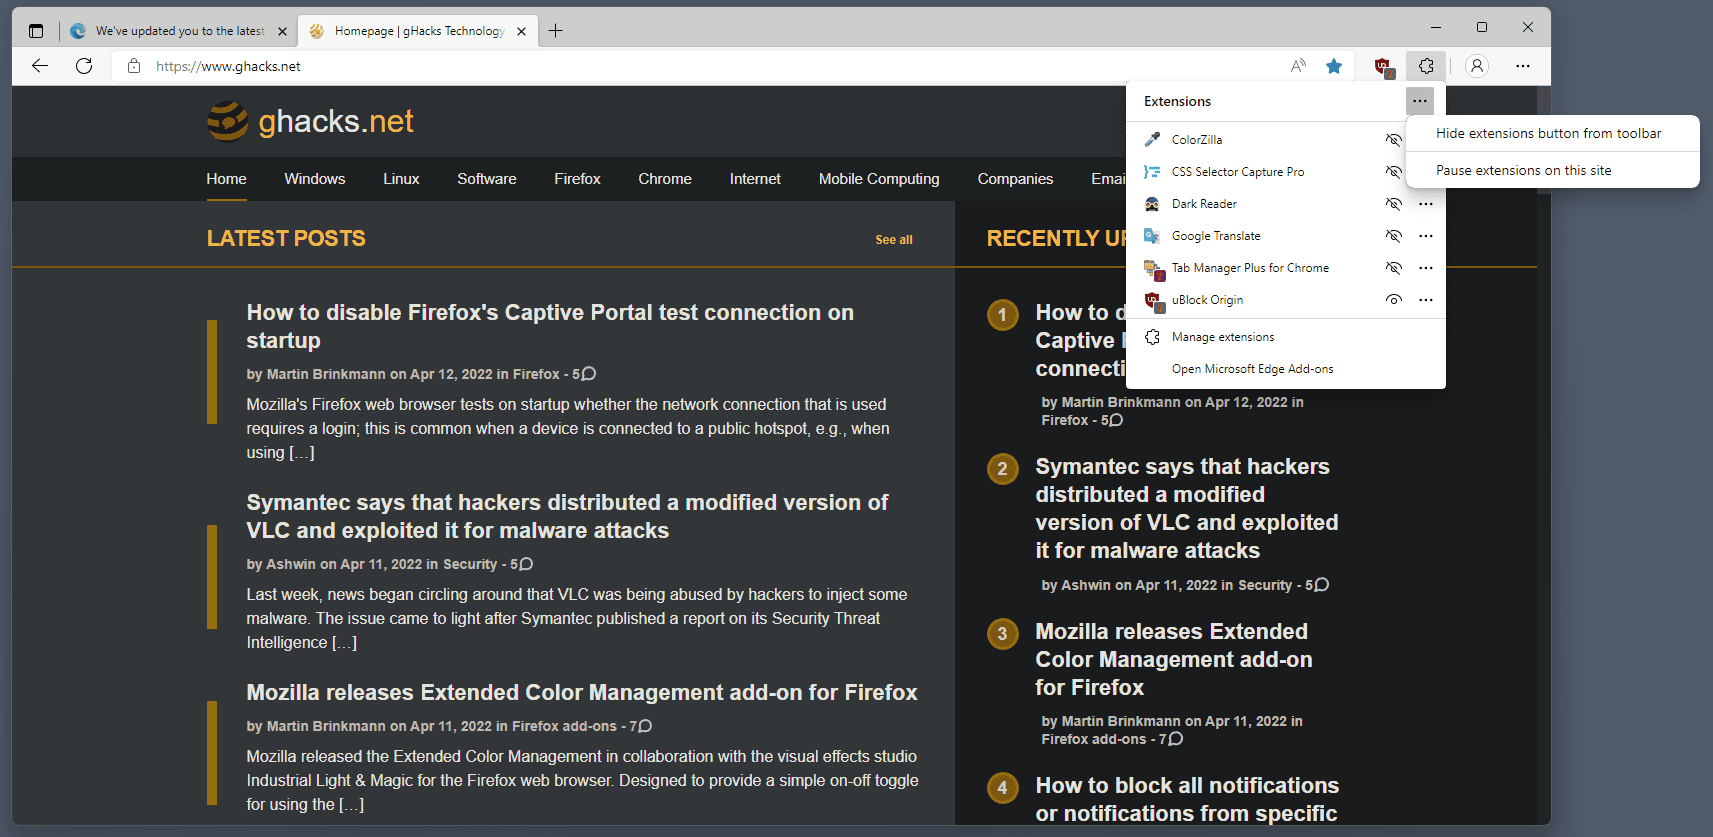Open the CSS Selector Capture Pro extension icon

pyautogui.click(x=1152, y=172)
